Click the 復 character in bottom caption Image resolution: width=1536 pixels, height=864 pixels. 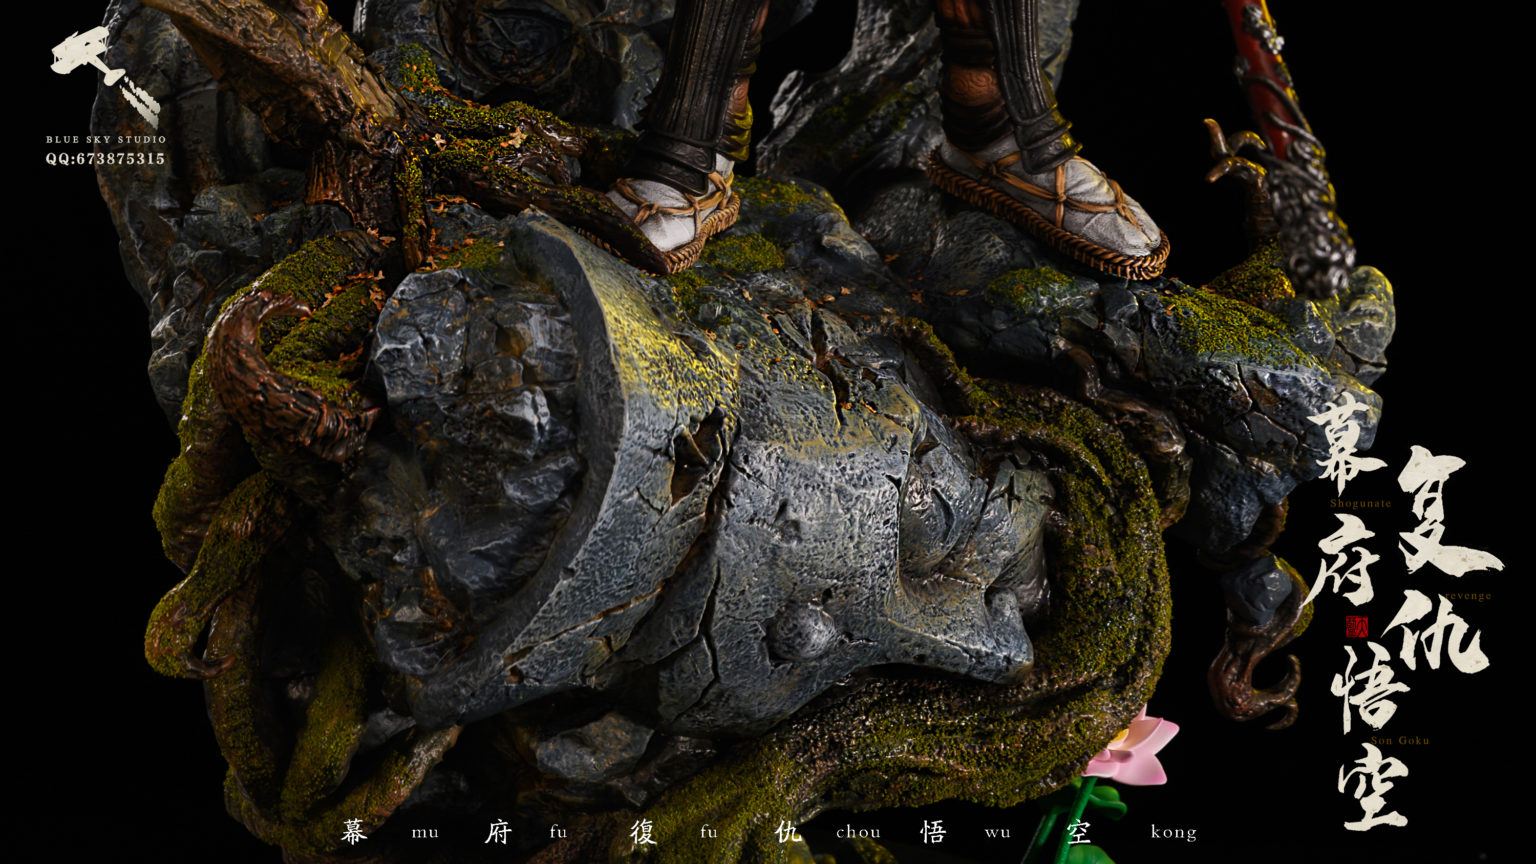(x=643, y=832)
